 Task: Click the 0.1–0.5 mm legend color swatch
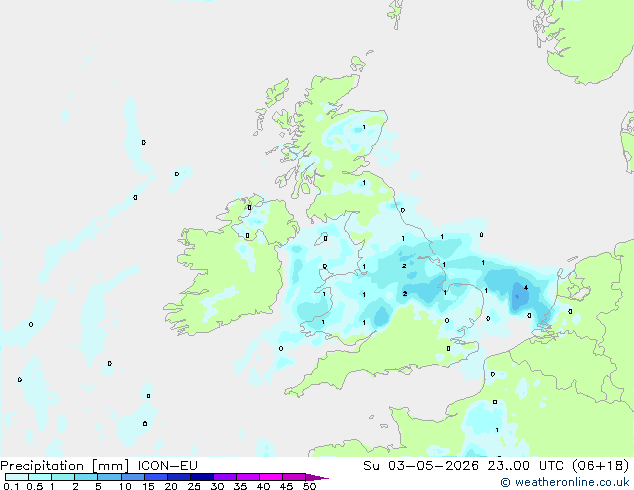coord(17,477)
